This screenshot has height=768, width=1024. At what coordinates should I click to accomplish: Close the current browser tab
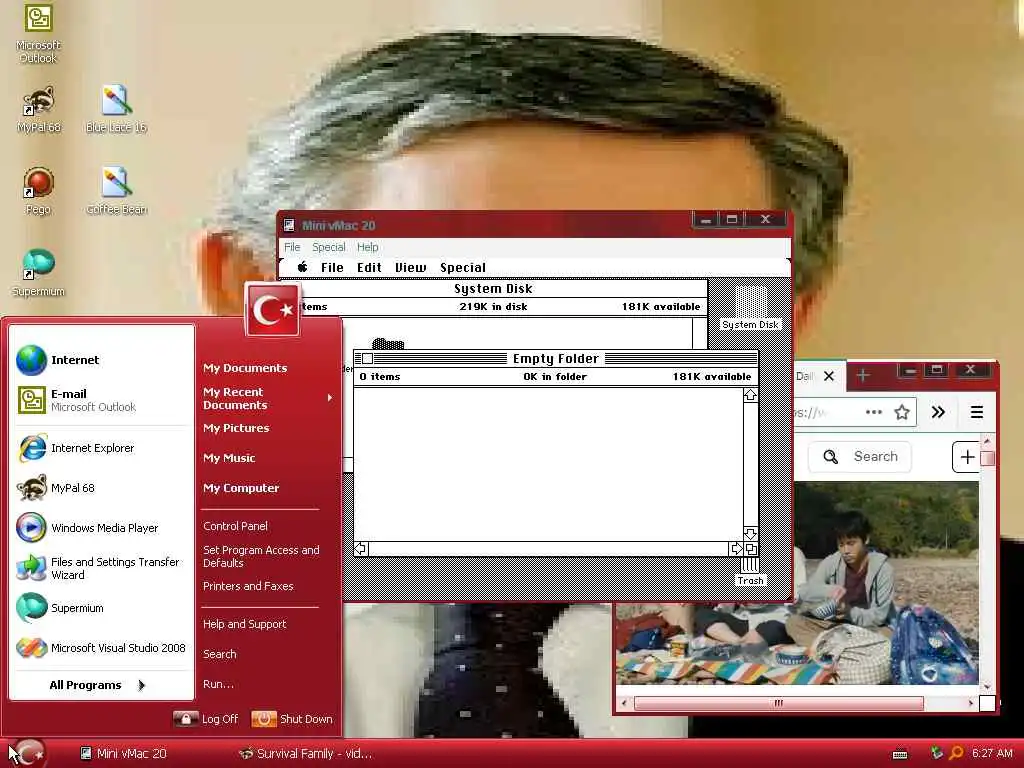click(829, 376)
